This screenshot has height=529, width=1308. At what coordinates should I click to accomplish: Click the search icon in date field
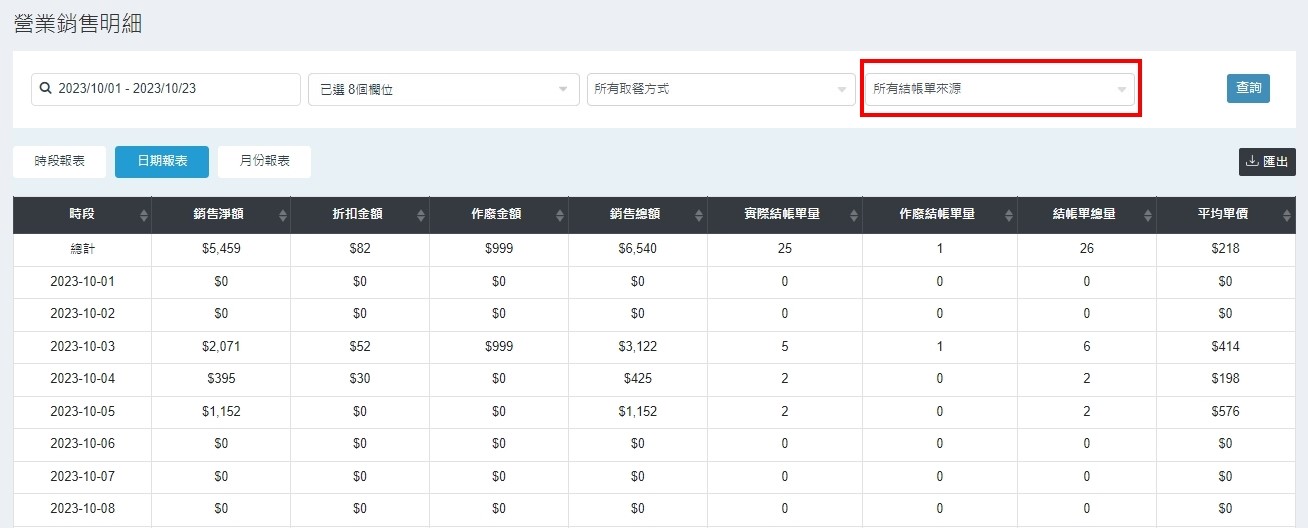tap(45, 89)
